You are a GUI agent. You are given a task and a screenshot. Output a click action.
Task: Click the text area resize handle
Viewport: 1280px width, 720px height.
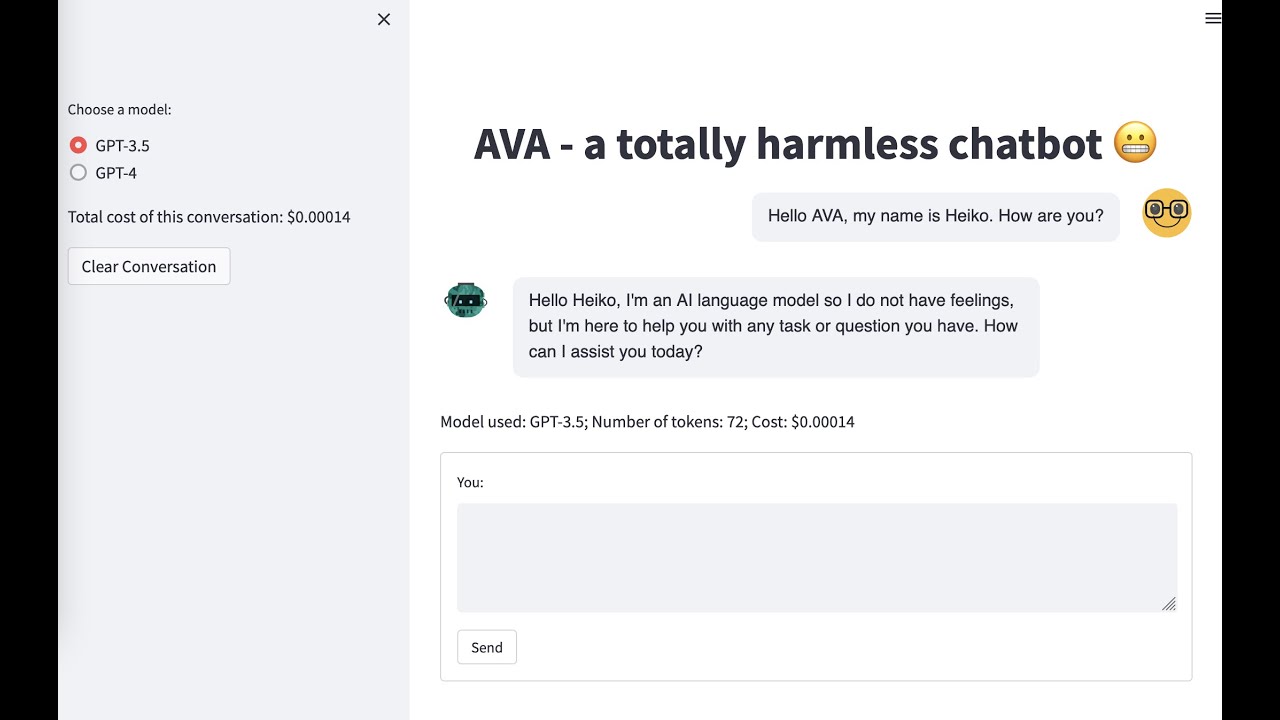[x=1169, y=604]
